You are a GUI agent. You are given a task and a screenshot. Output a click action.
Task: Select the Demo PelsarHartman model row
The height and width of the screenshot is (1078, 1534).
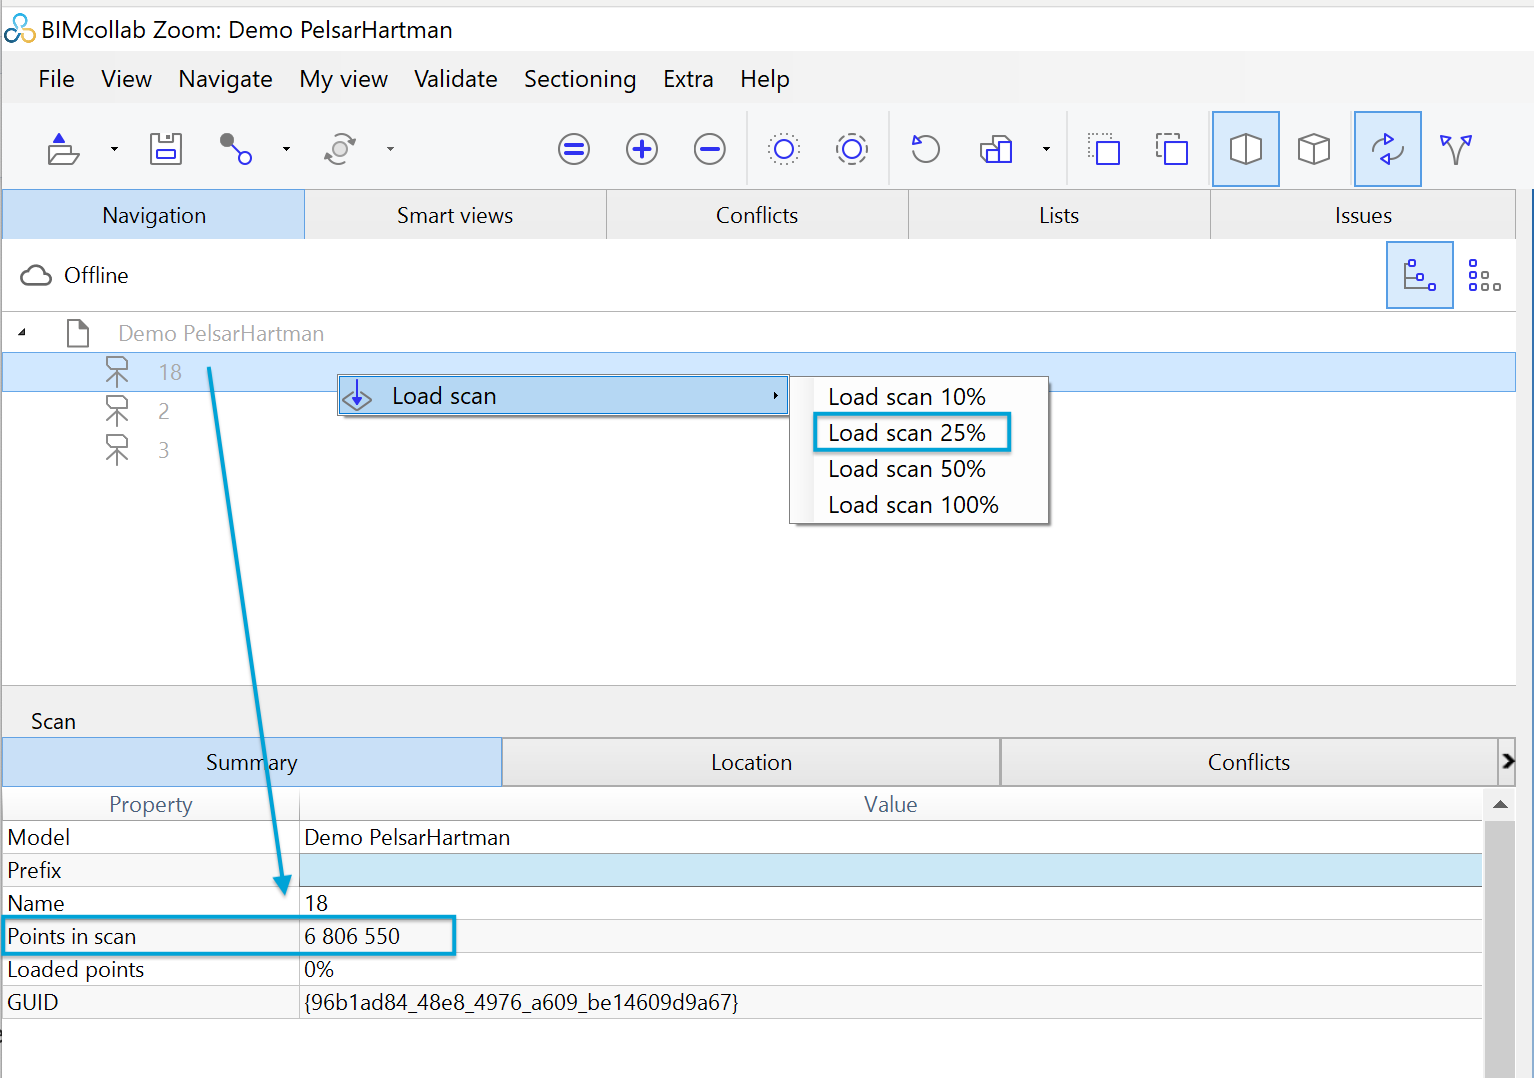[221, 333]
